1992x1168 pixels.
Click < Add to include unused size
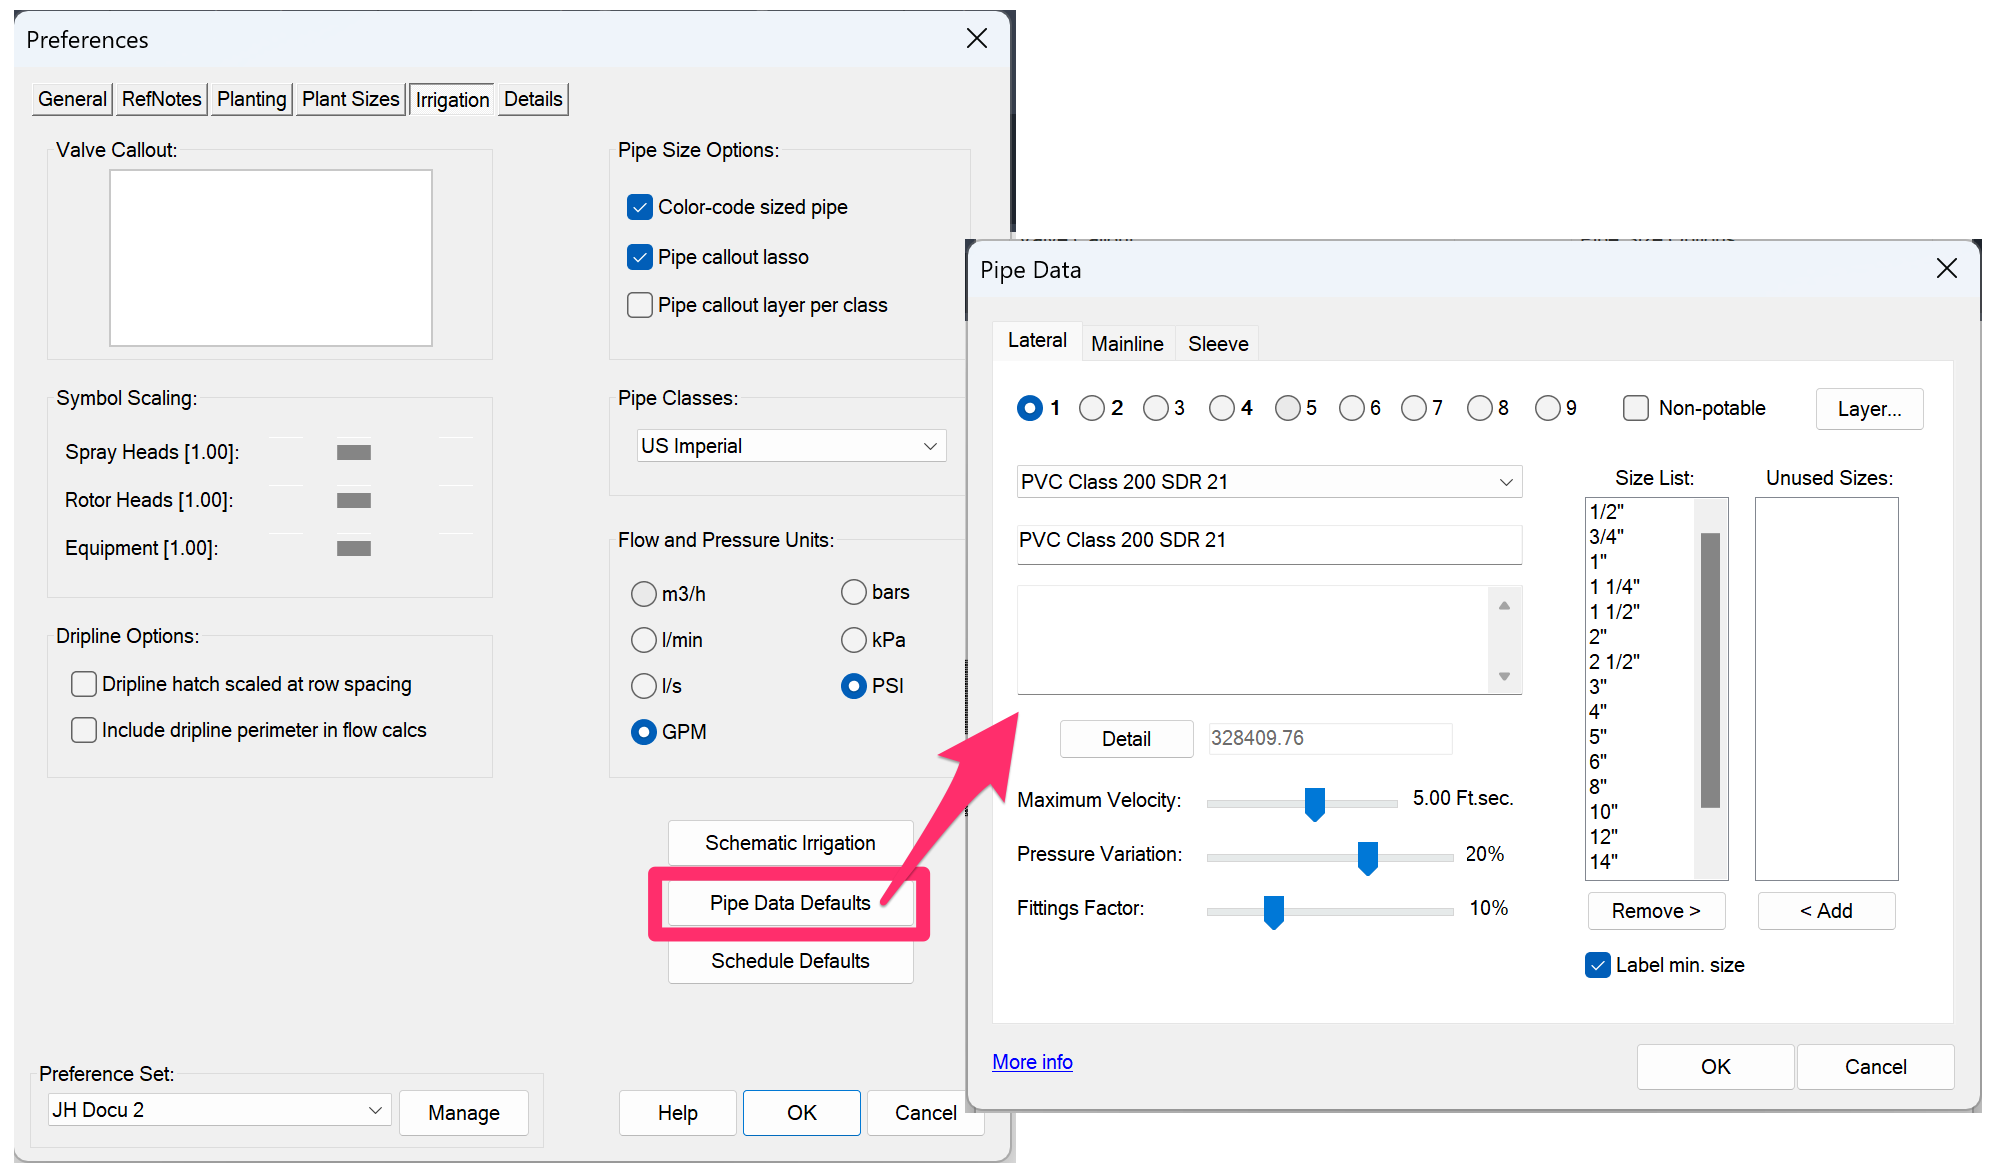pyautogui.click(x=1825, y=911)
